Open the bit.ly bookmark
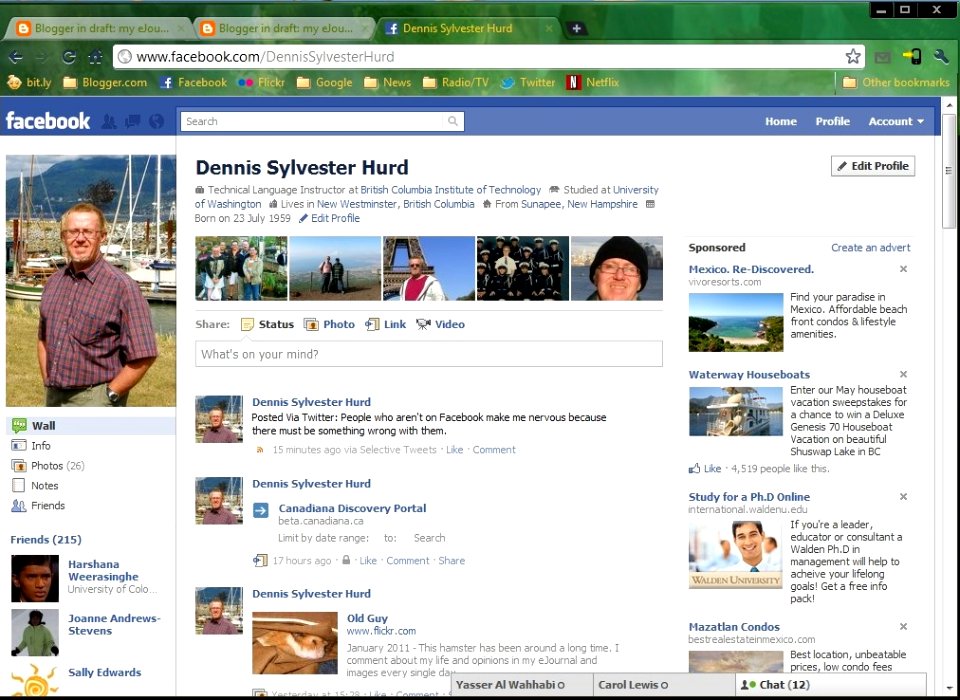This screenshot has height=700, width=960. (x=29, y=82)
